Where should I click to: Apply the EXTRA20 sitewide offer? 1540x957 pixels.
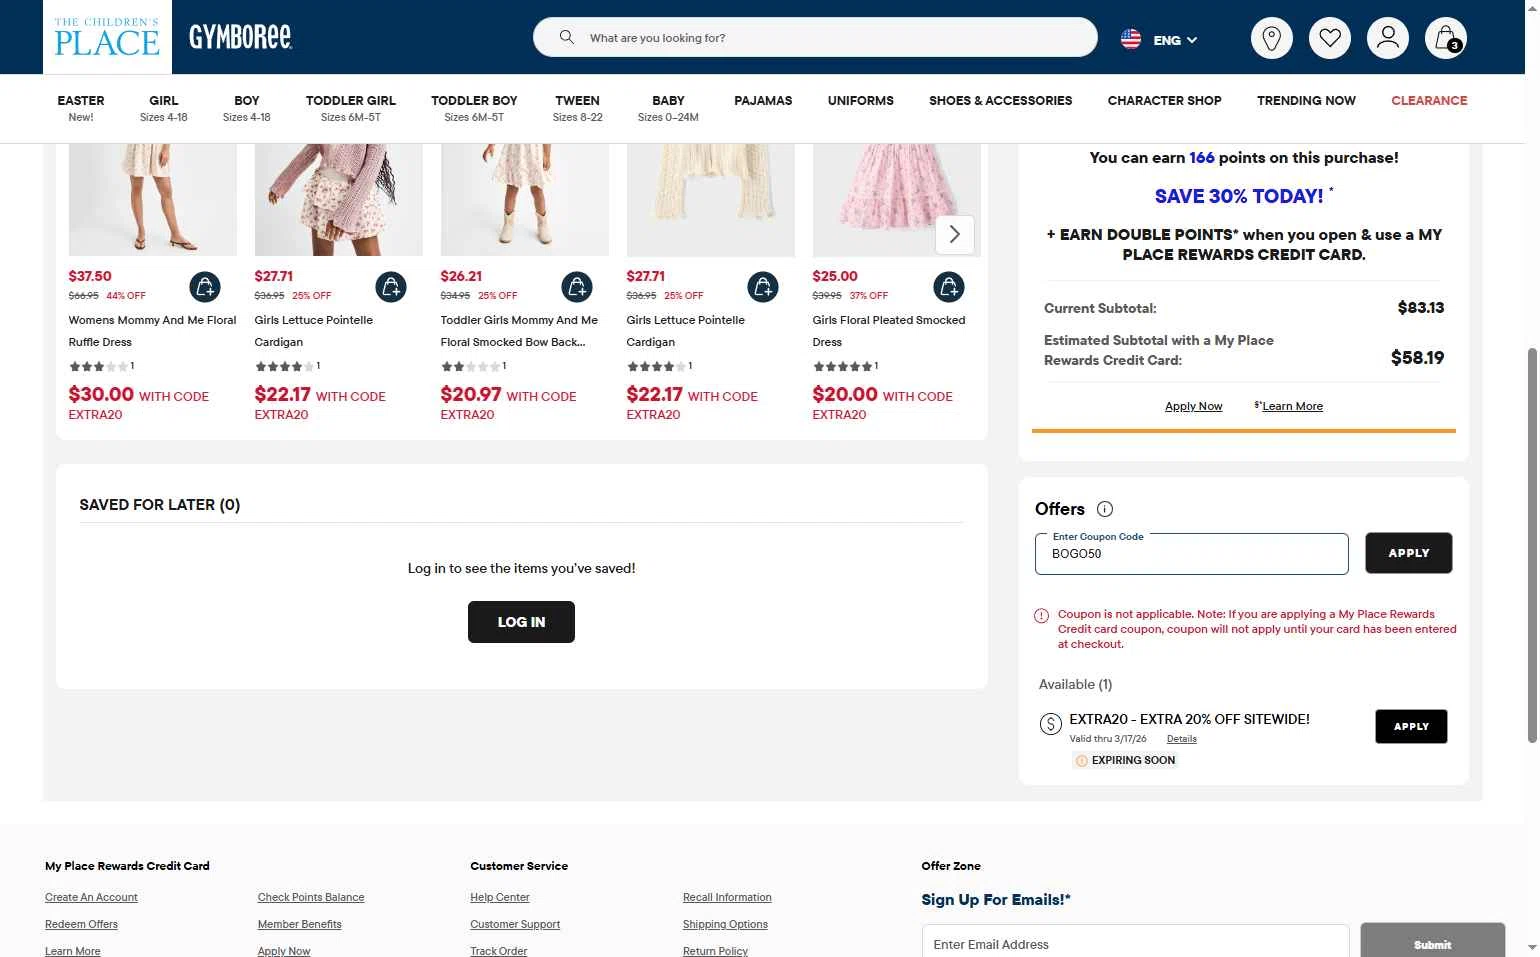pos(1411,726)
